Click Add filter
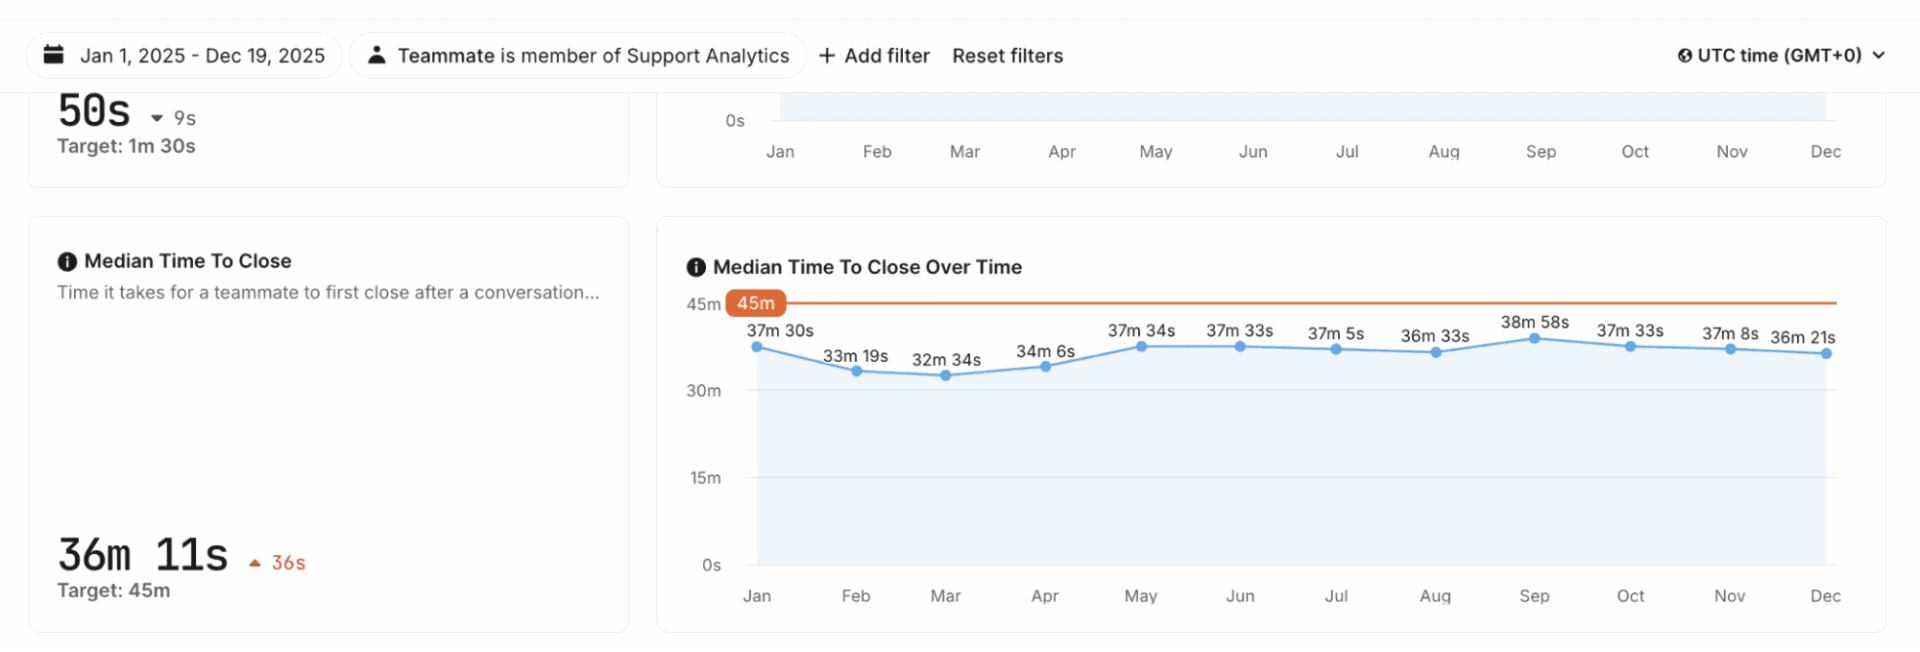 coord(886,55)
